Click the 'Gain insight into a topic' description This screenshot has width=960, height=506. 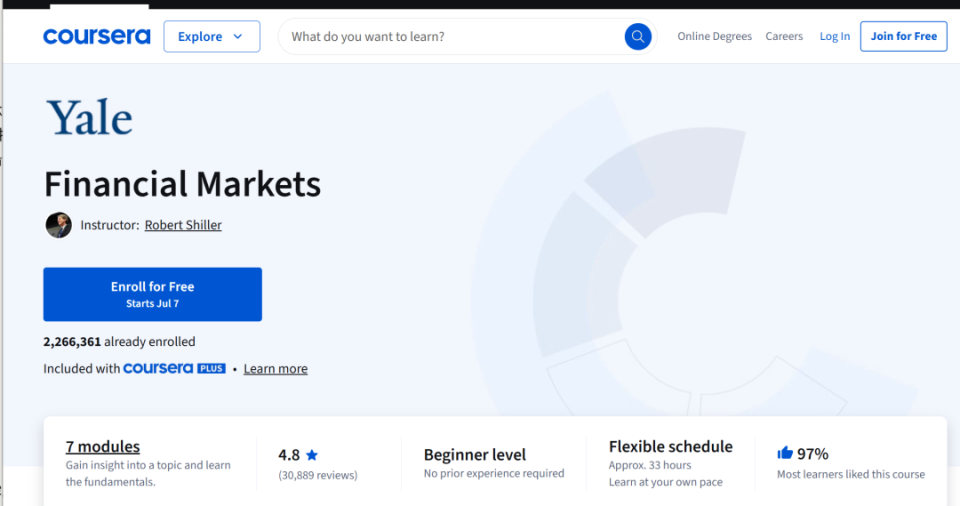[148, 474]
